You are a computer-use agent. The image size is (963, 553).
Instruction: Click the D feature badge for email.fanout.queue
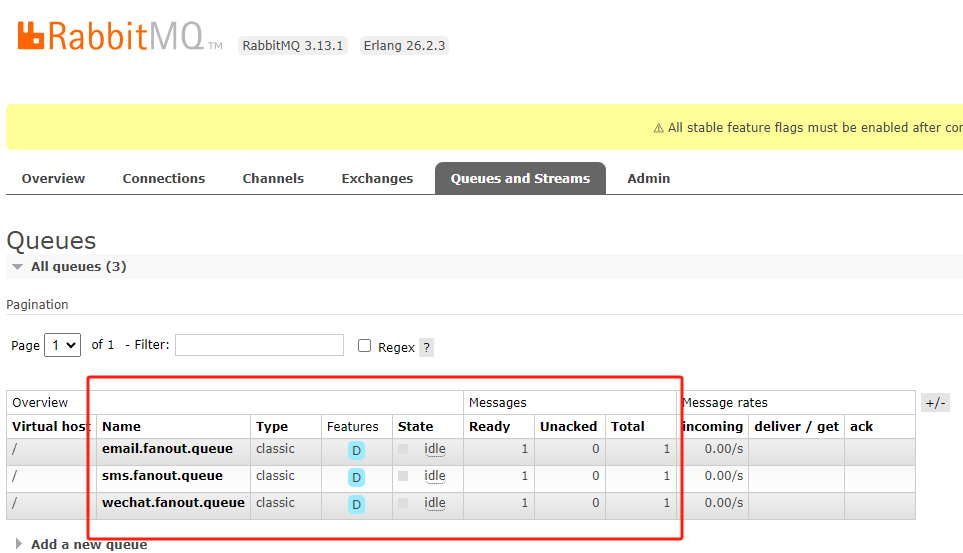click(356, 451)
